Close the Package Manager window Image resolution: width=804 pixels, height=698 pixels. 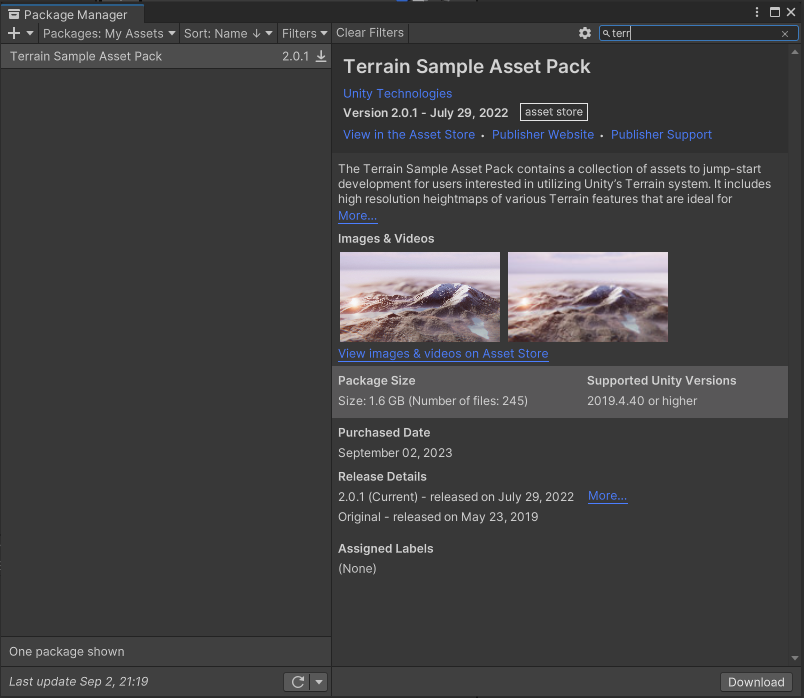point(791,12)
